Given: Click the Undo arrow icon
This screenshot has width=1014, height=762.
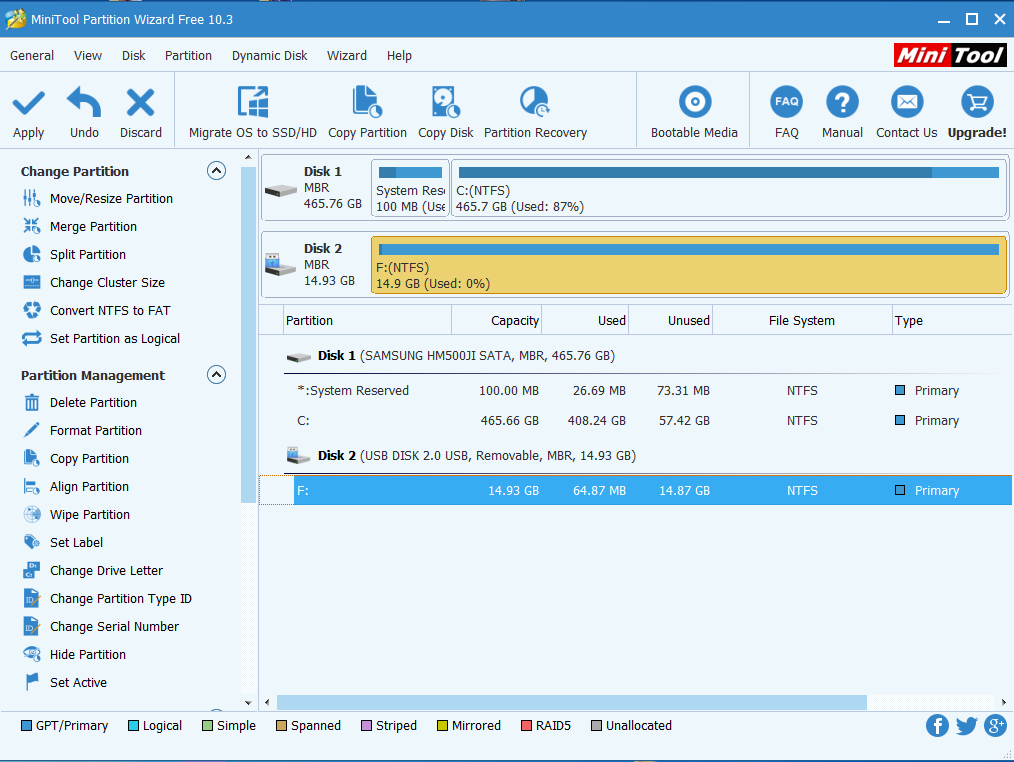Looking at the screenshot, I should 84,102.
